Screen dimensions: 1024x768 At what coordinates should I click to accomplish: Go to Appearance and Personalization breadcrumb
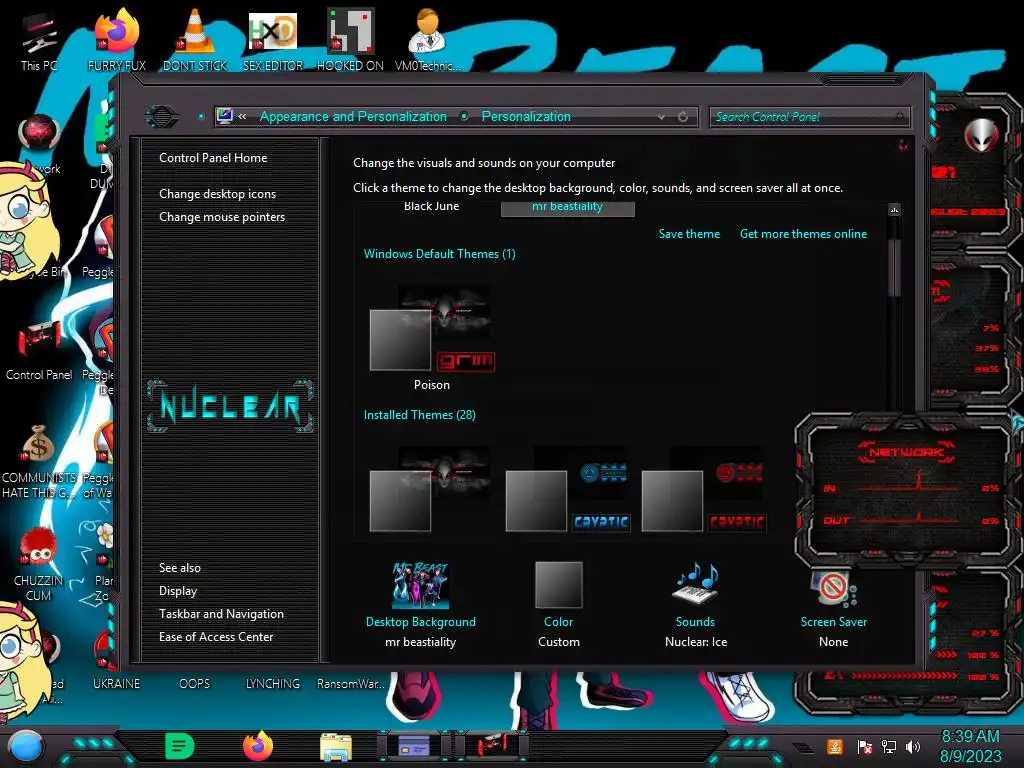pos(353,116)
